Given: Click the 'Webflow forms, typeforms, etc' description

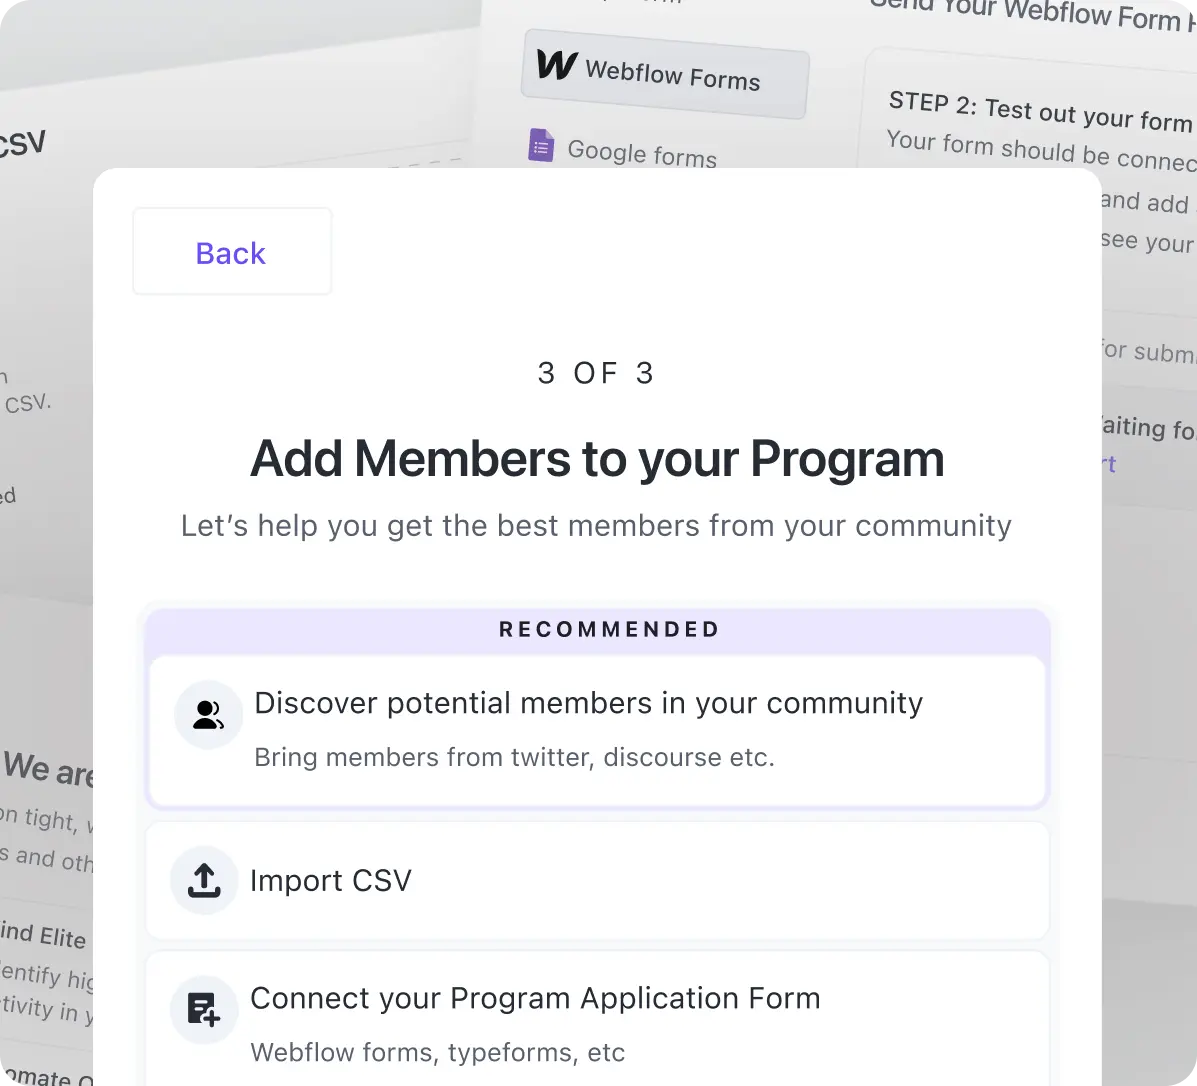Looking at the screenshot, I should pos(437,1052).
